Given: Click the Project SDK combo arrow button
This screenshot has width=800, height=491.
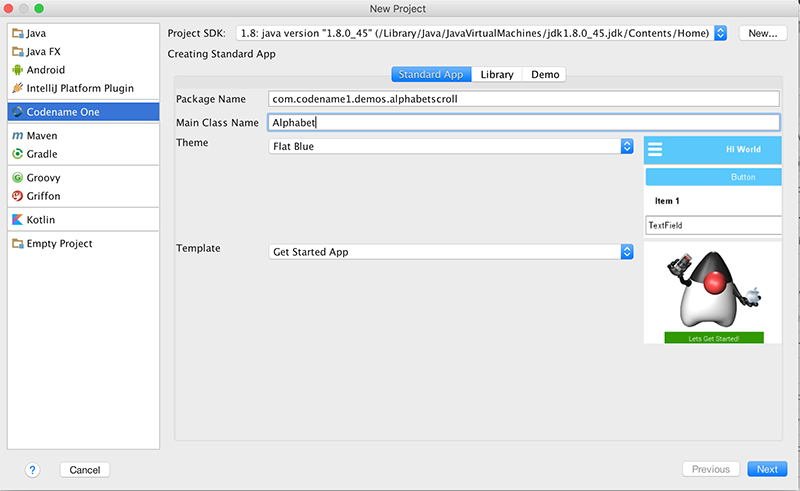Looking at the screenshot, I should [x=720, y=33].
